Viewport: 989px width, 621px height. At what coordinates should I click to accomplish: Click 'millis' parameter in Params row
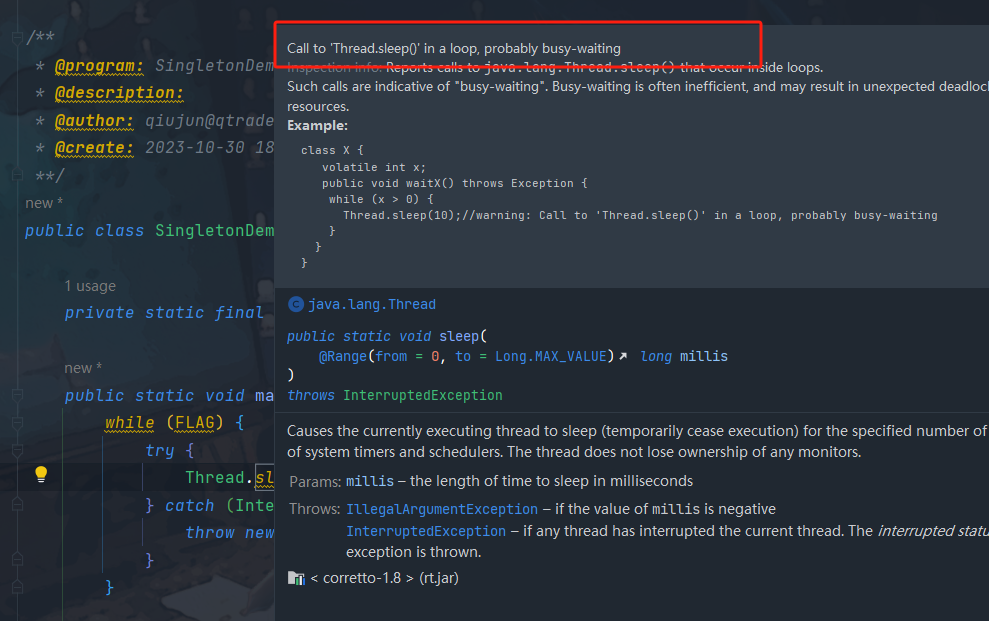coord(370,481)
